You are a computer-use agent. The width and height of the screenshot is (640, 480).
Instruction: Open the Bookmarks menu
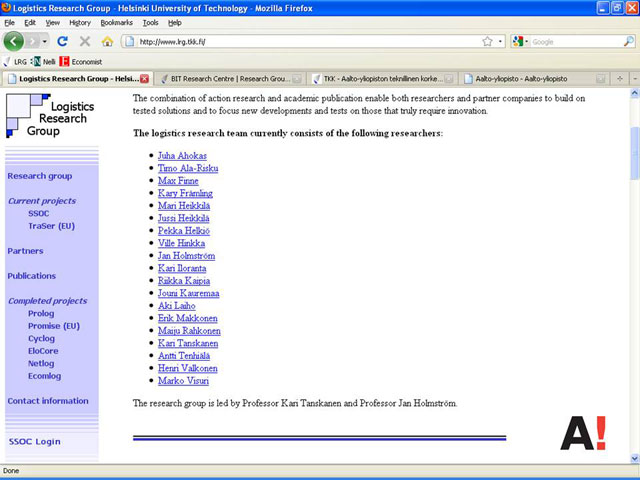[x=116, y=22]
